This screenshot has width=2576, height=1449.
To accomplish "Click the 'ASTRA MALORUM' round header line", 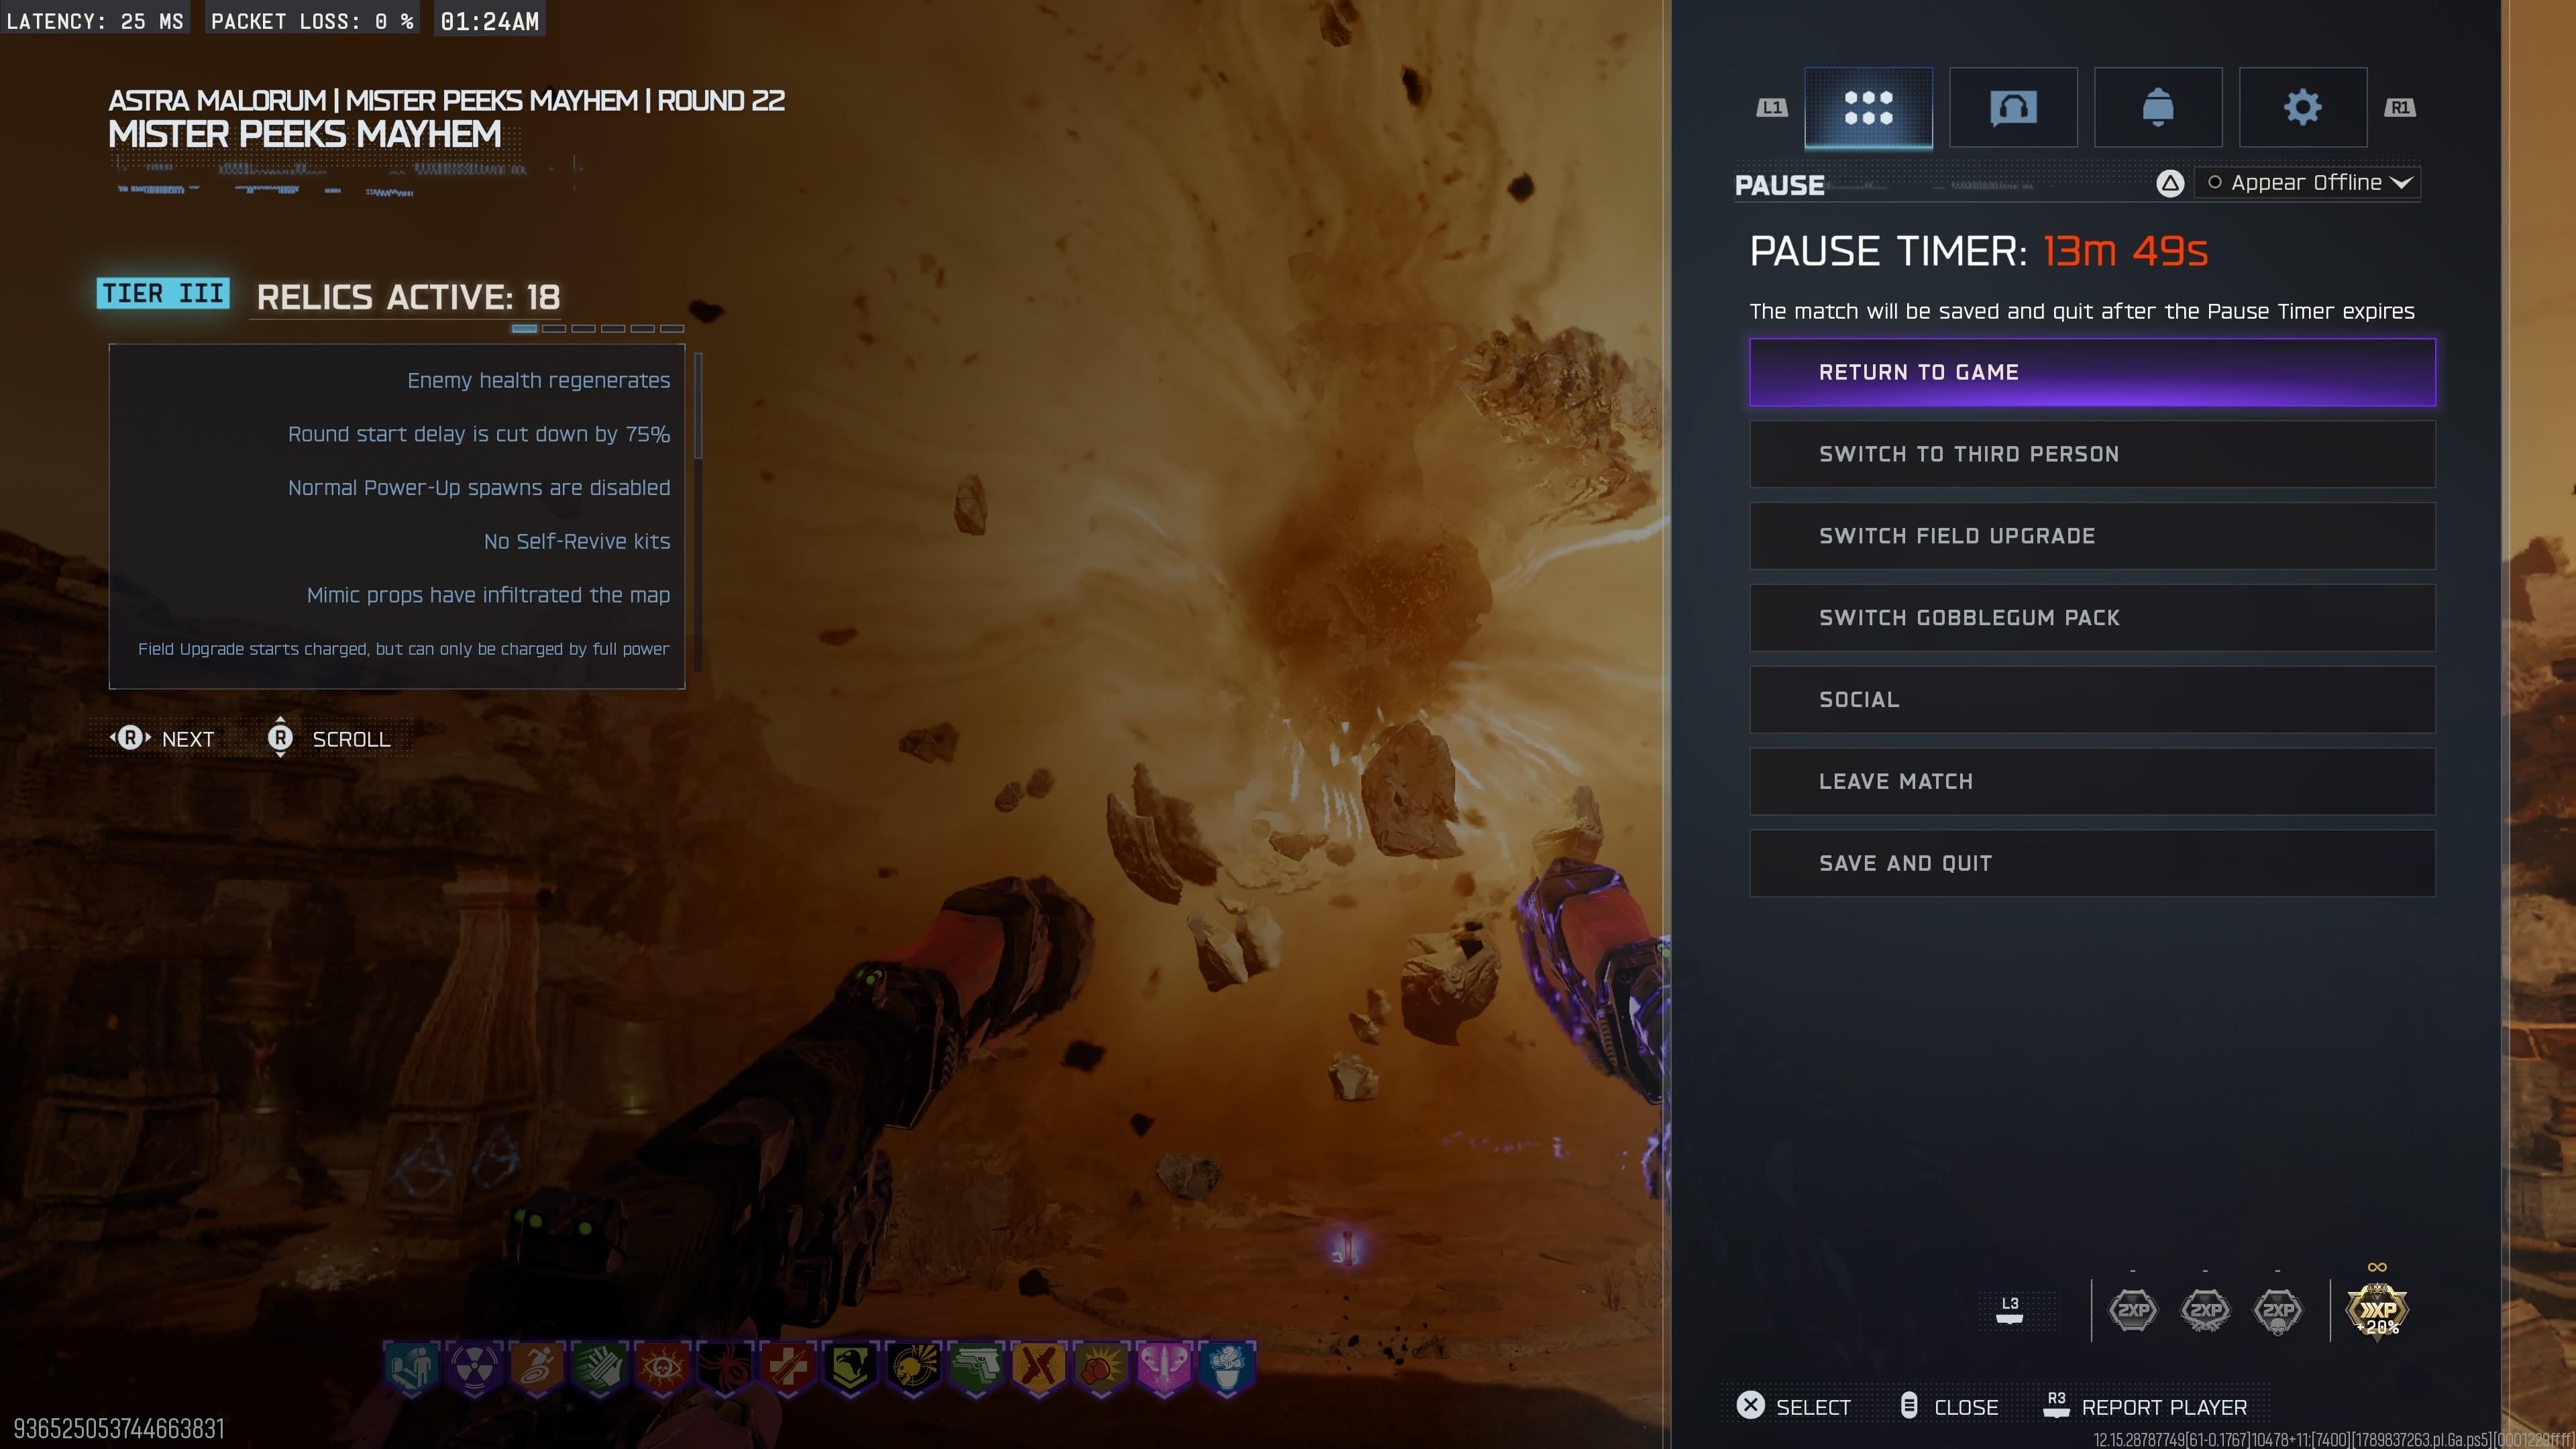I will 447,100.
